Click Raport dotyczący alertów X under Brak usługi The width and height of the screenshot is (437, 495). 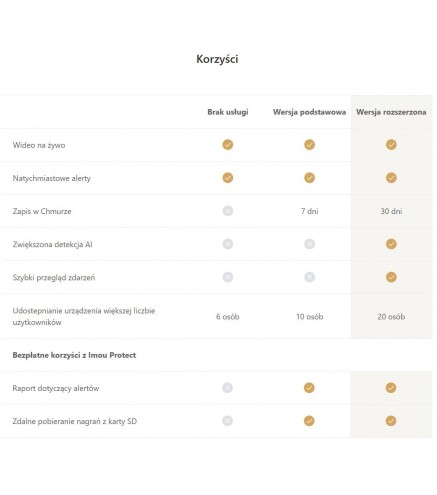pyautogui.click(x=227, y=388)
